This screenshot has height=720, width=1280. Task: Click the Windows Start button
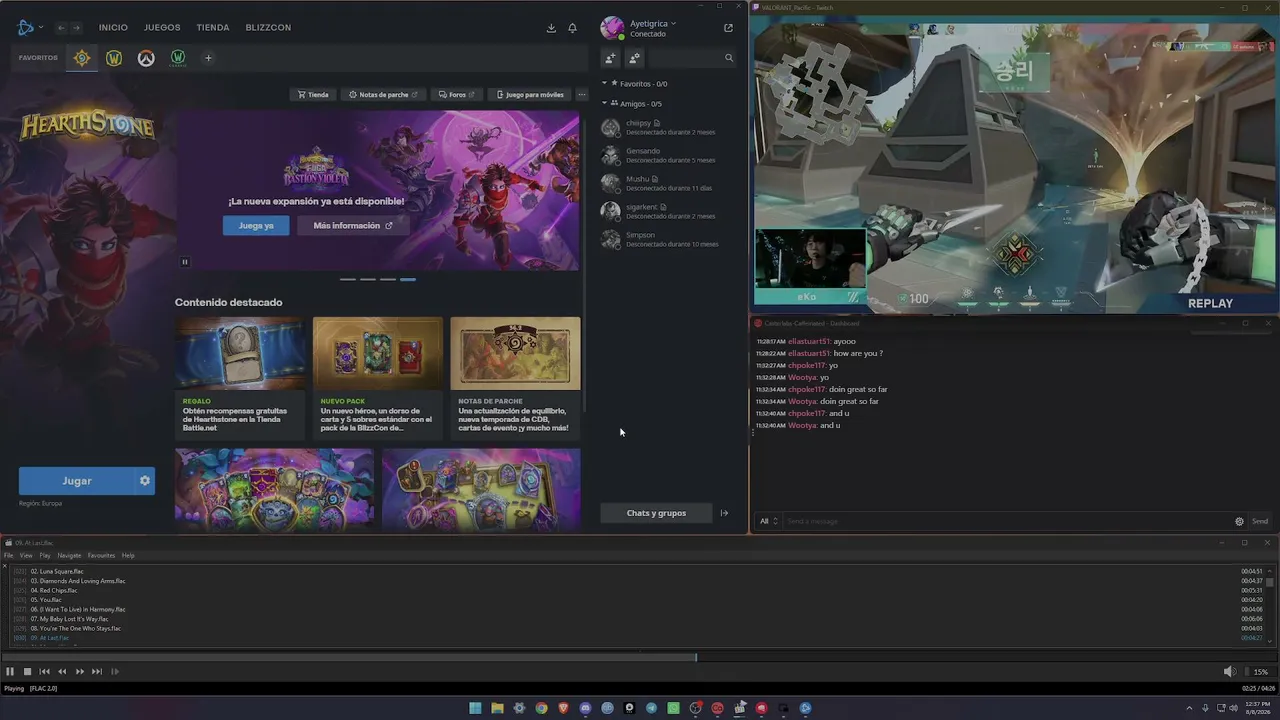(475, 708)
